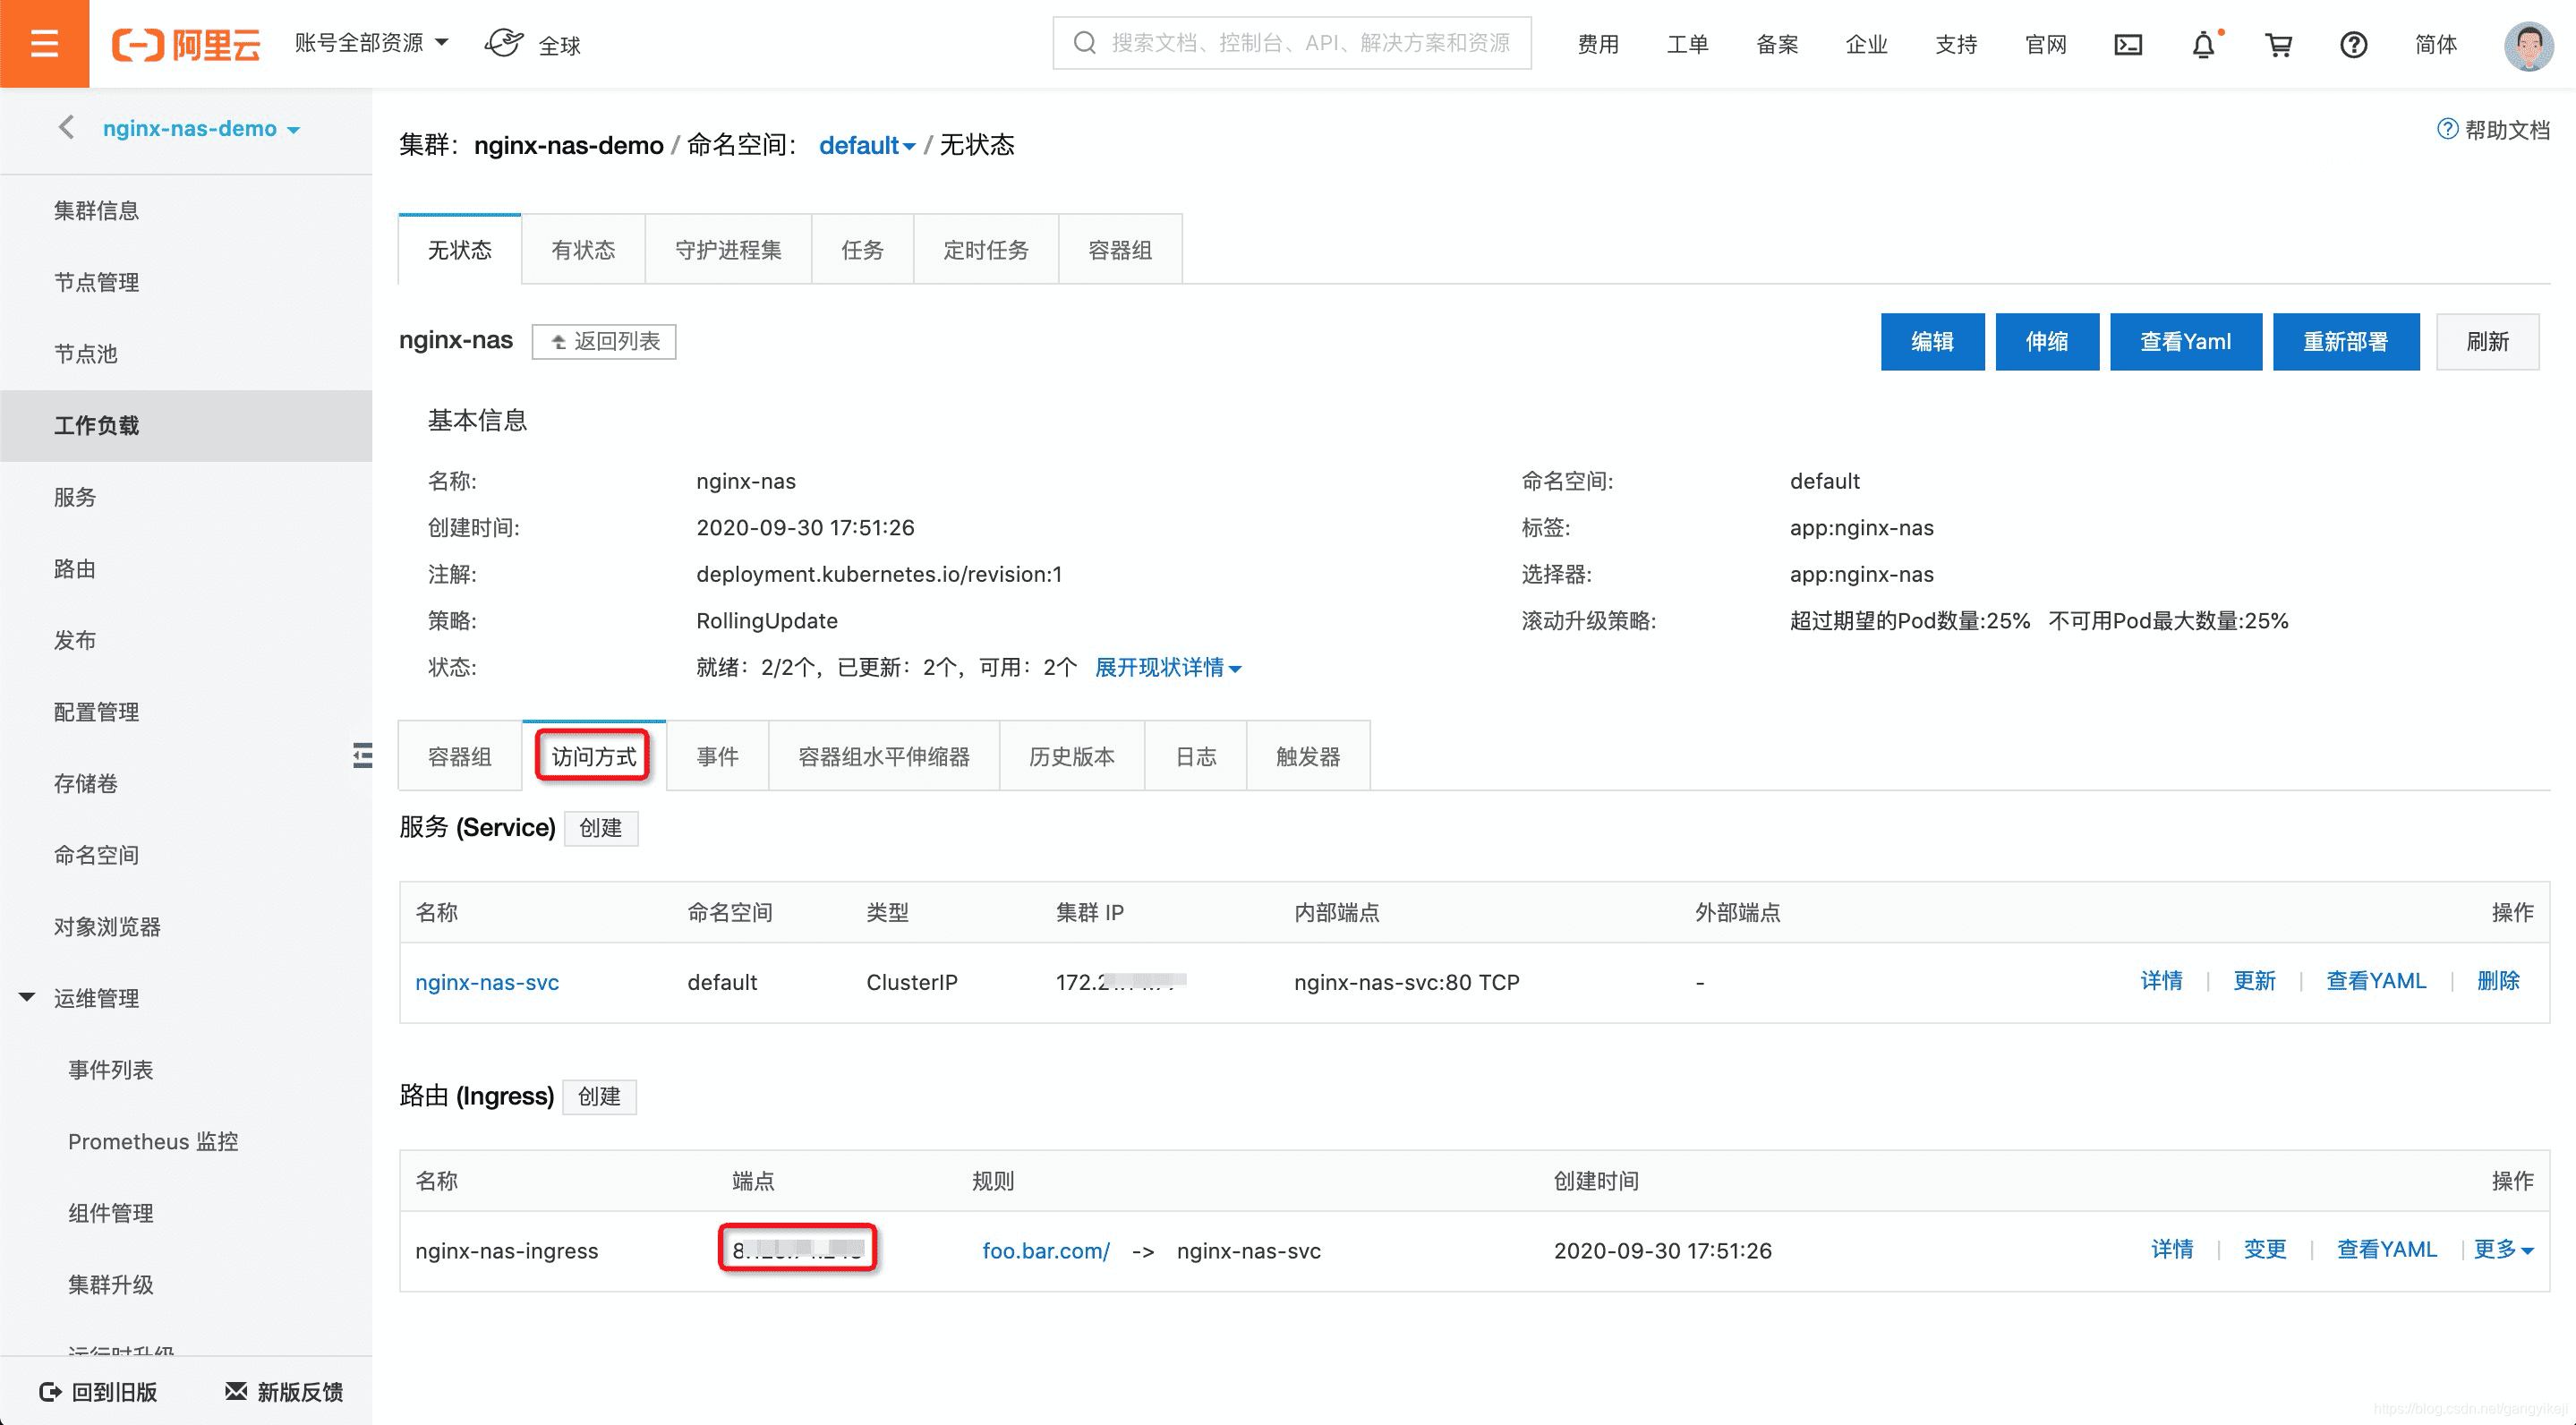The image size is (2576, 1425).
Task: Switch to the 无状态 tab
Action: point(459,249)
